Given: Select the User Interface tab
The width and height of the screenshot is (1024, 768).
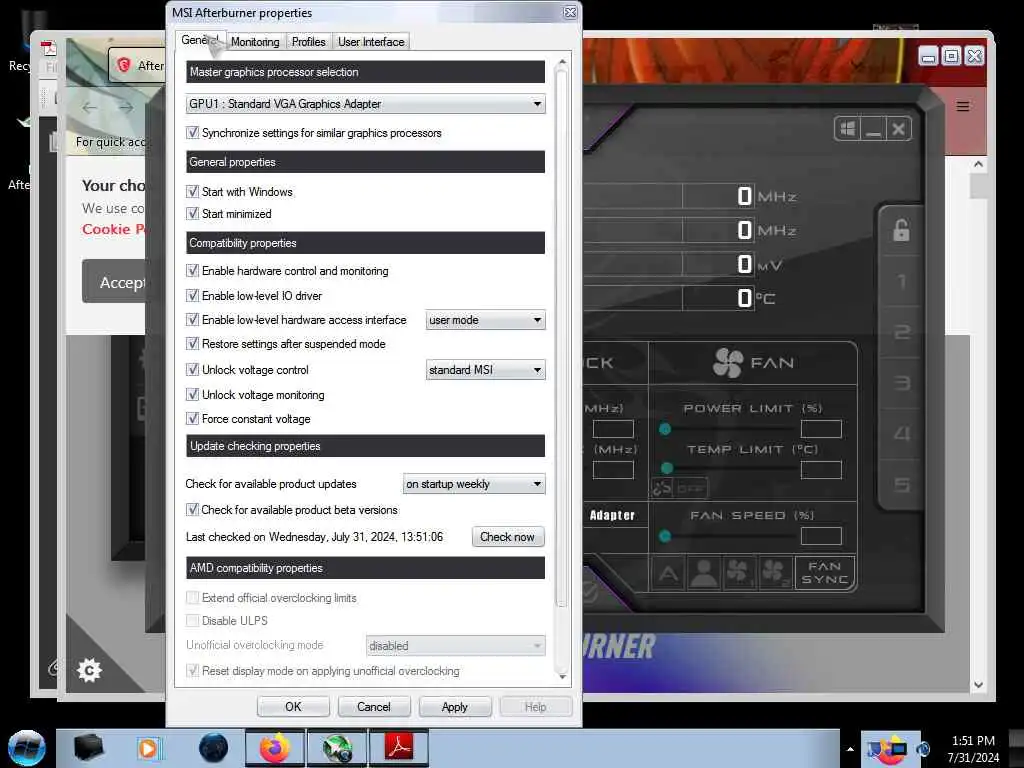Looking at the screenshot, I should click(x=371, y=42).
